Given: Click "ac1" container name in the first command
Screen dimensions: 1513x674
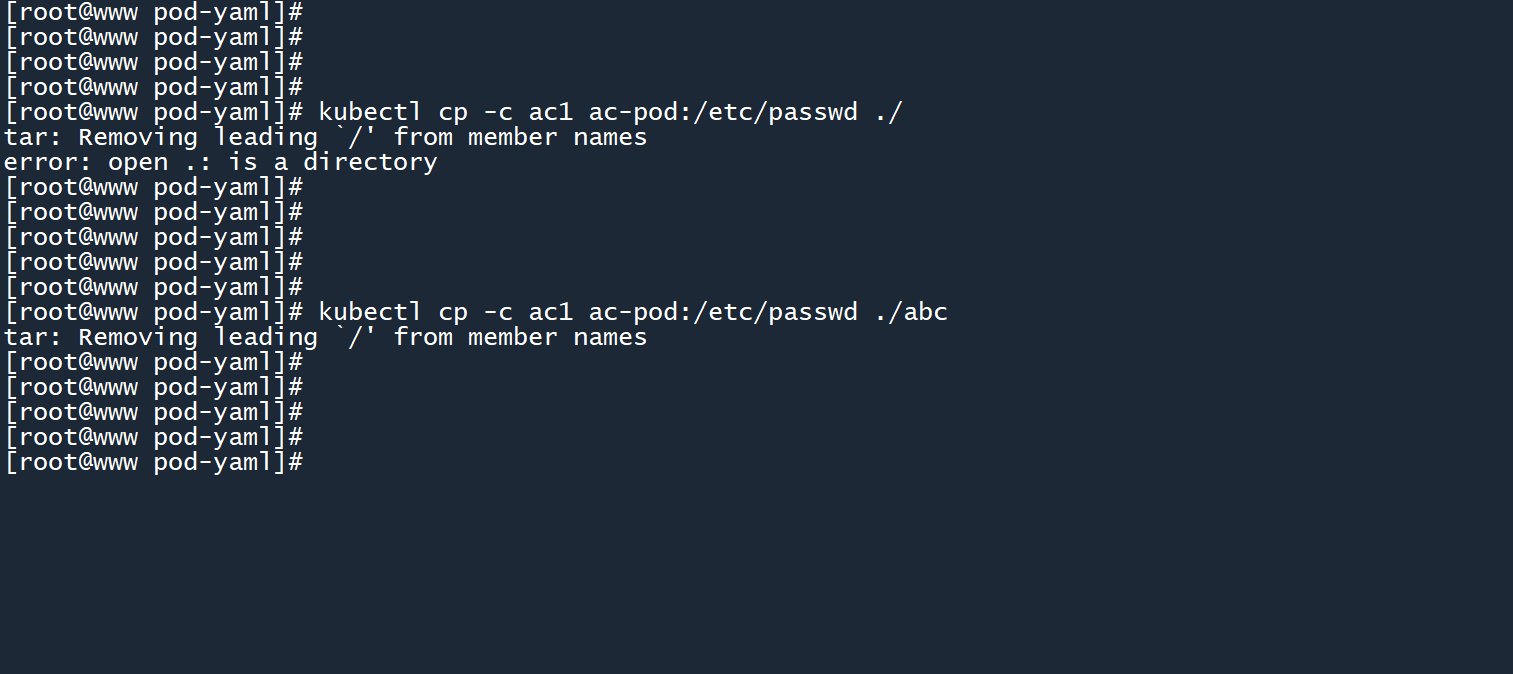Looking at the screenshot, I should (x=550, y=112).
